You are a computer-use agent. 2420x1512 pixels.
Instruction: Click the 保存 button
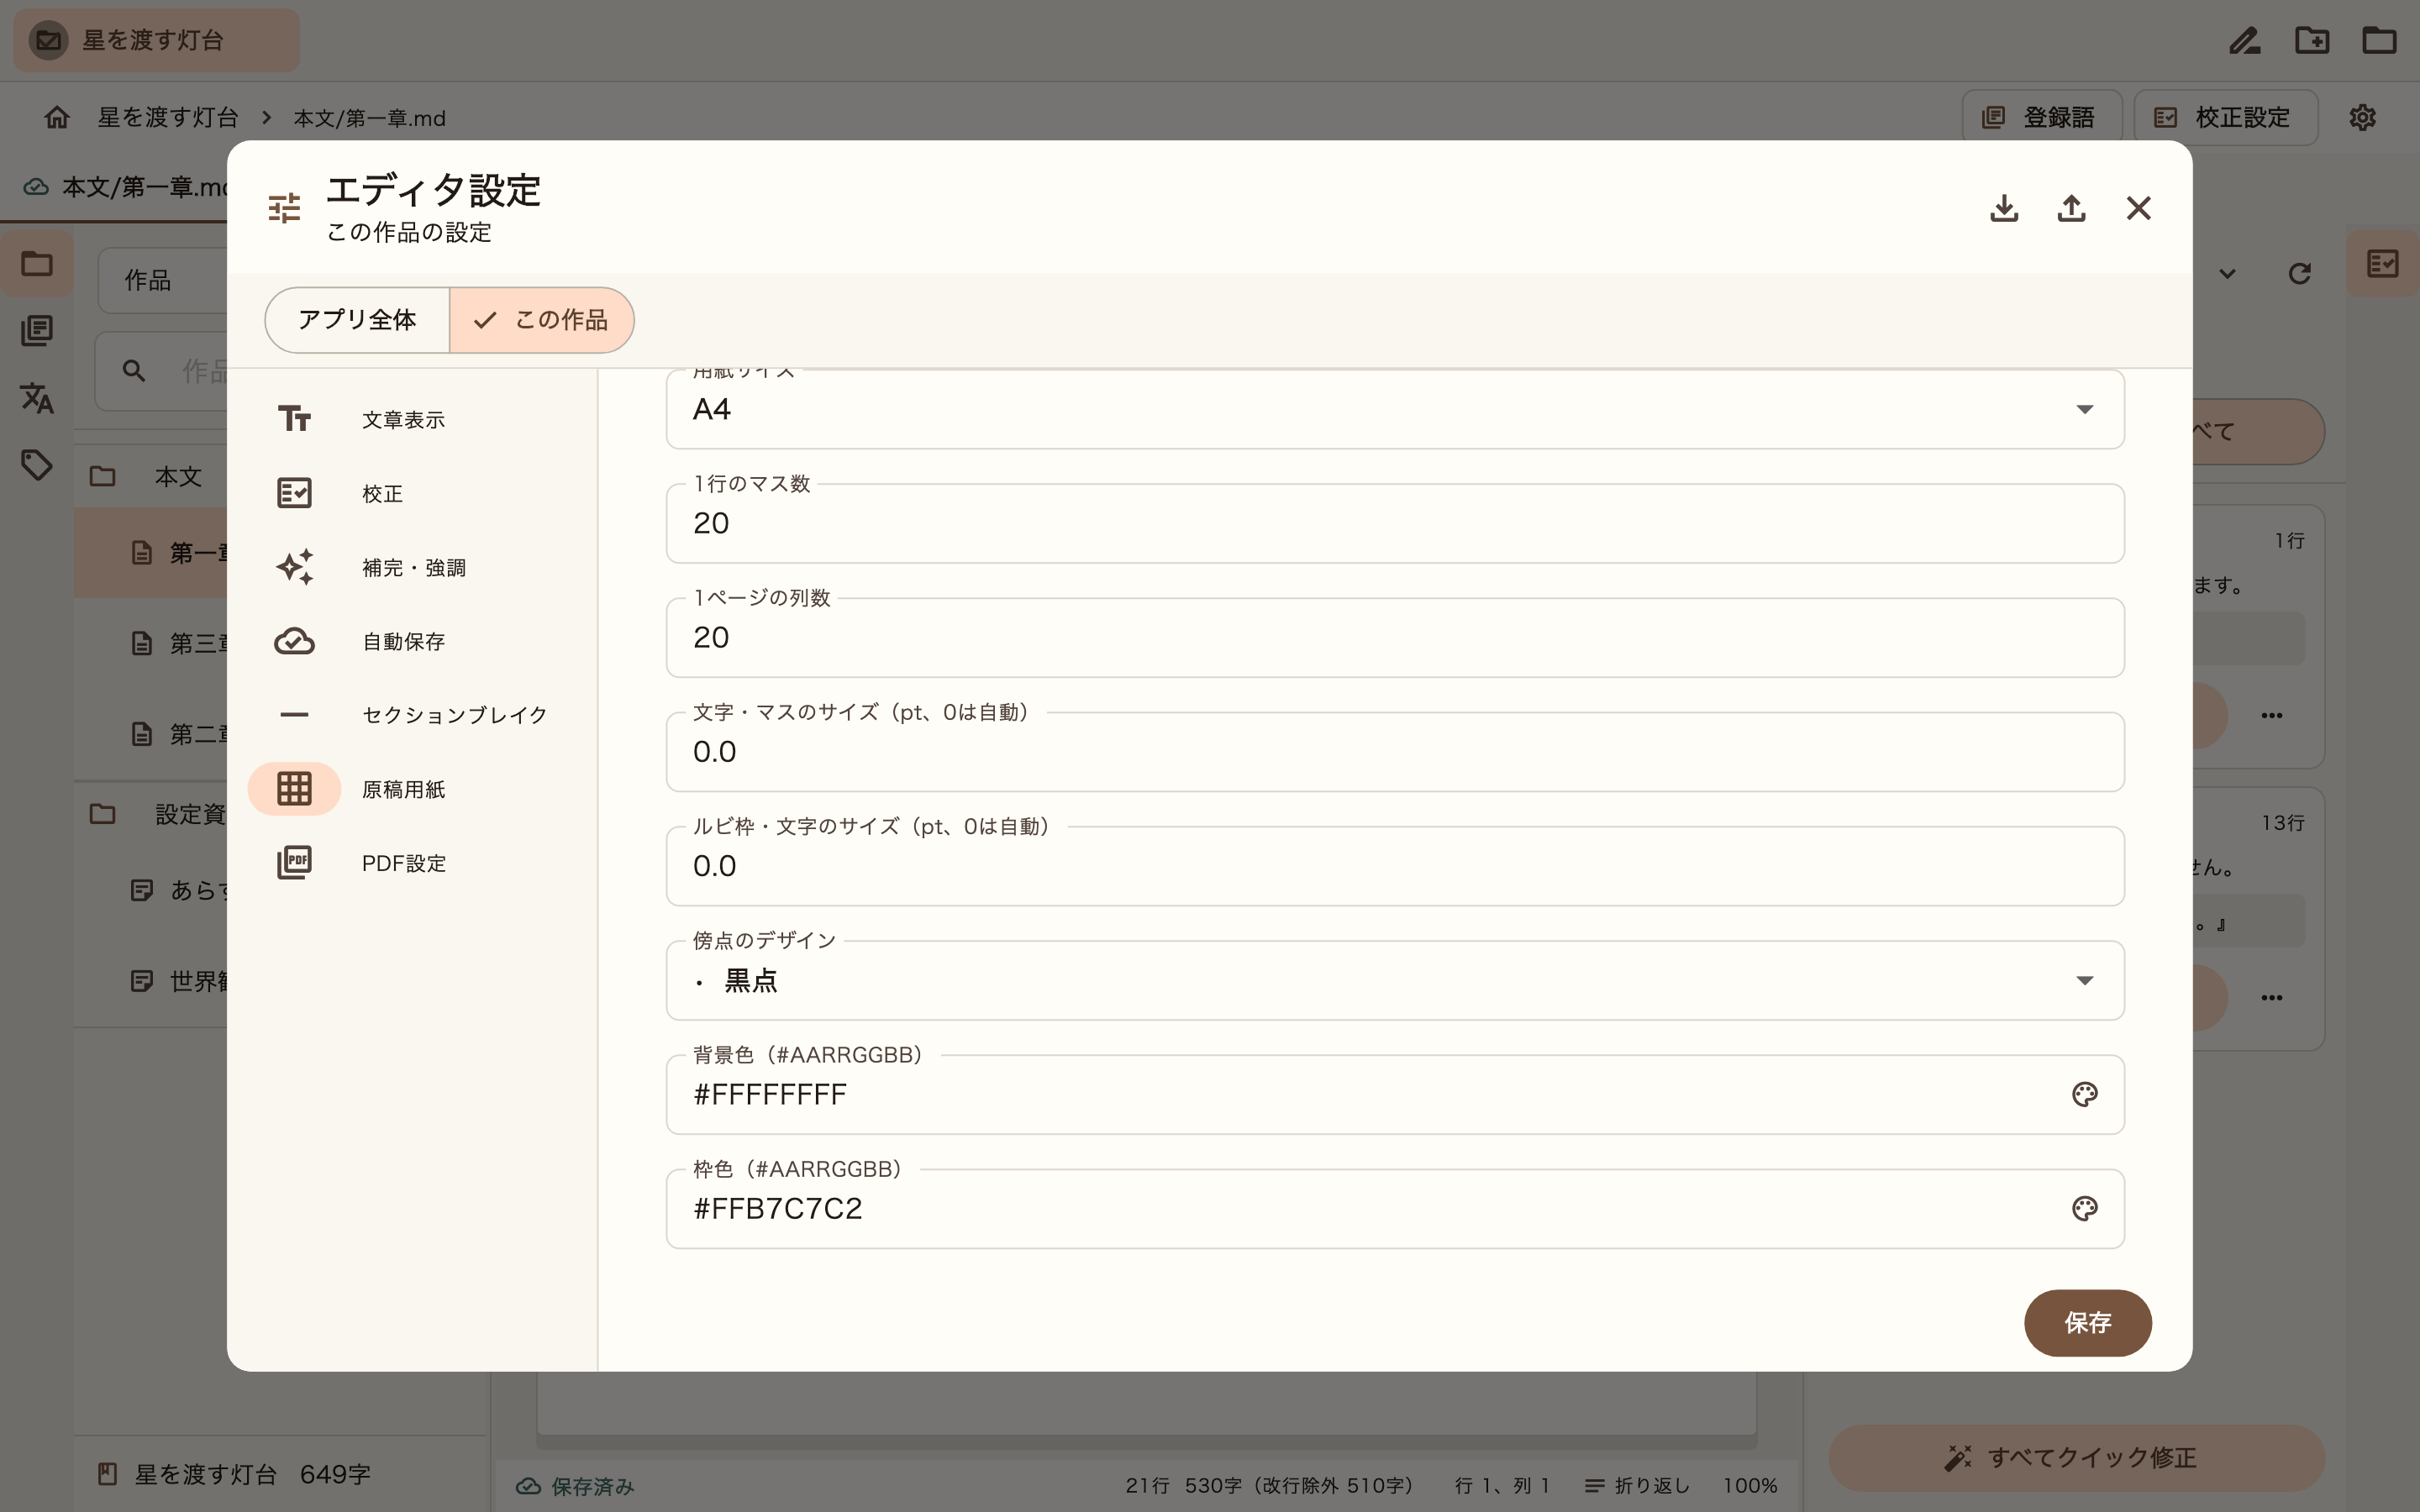click(x=2088, y=1323)
